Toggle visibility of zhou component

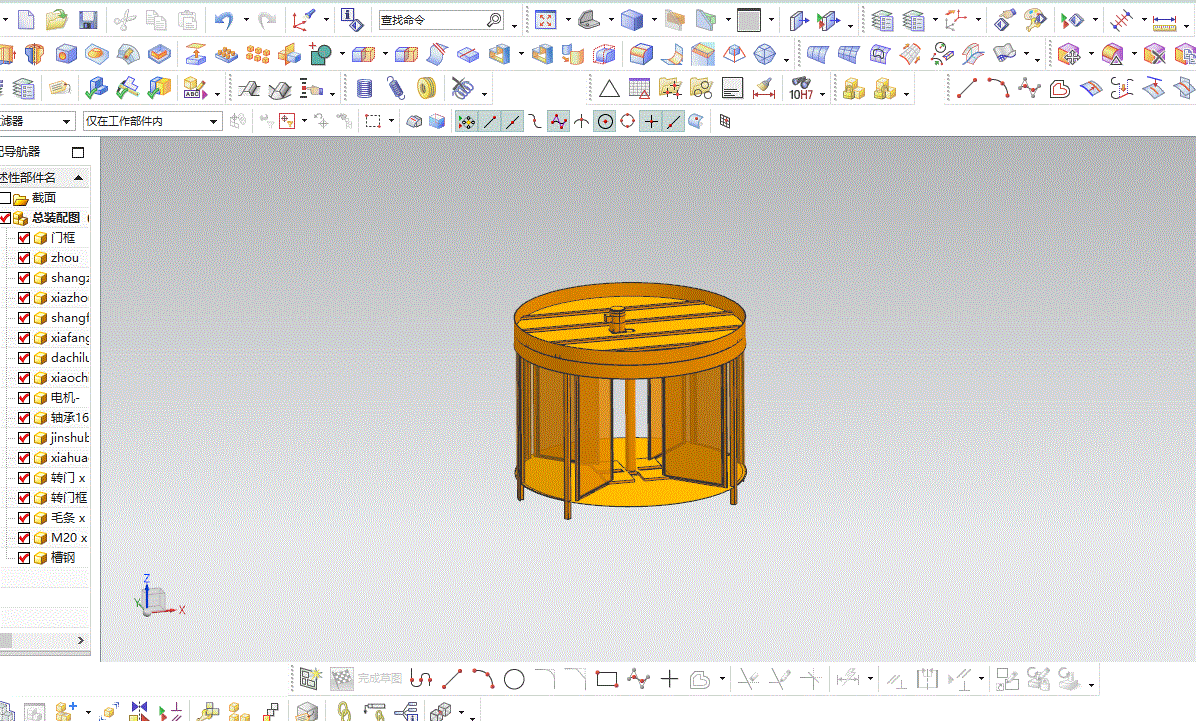tap(24, 258)
